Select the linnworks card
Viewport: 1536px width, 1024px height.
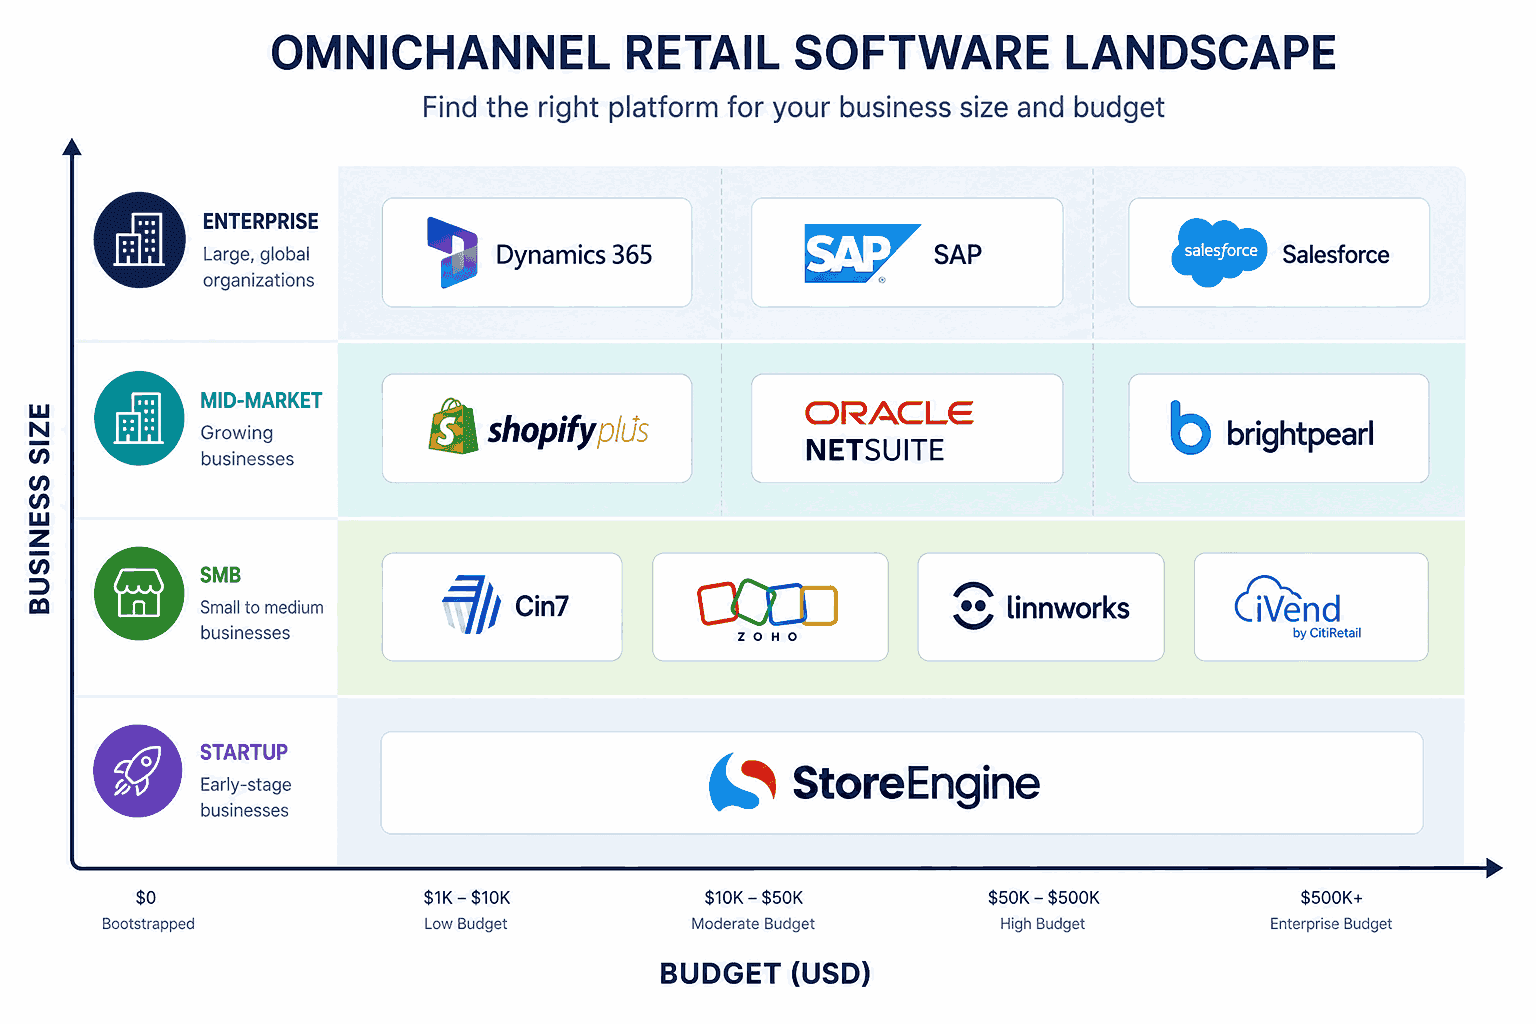coord(1041,607)
